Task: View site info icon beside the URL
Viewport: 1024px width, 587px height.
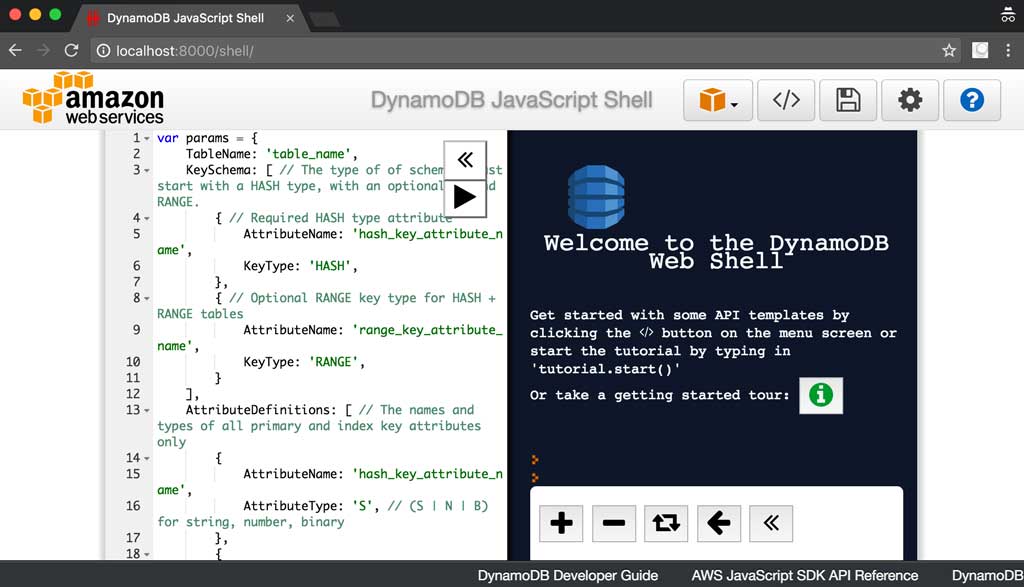Action: tap(103, 50)
